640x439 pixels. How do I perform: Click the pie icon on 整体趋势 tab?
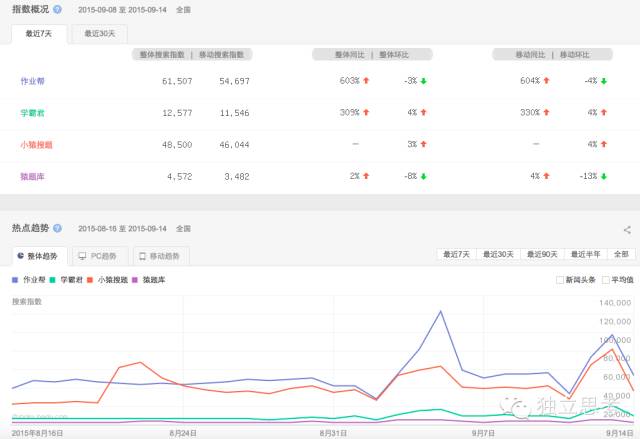pos(22,256)
